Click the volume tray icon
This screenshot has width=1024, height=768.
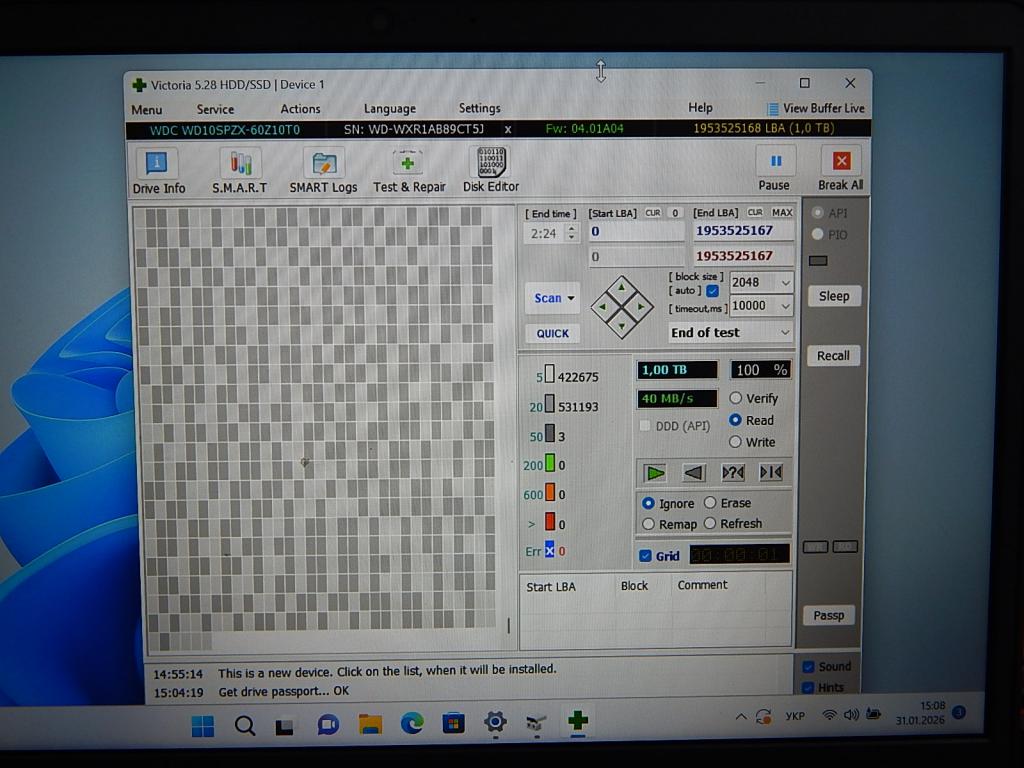tap(851, 714)
